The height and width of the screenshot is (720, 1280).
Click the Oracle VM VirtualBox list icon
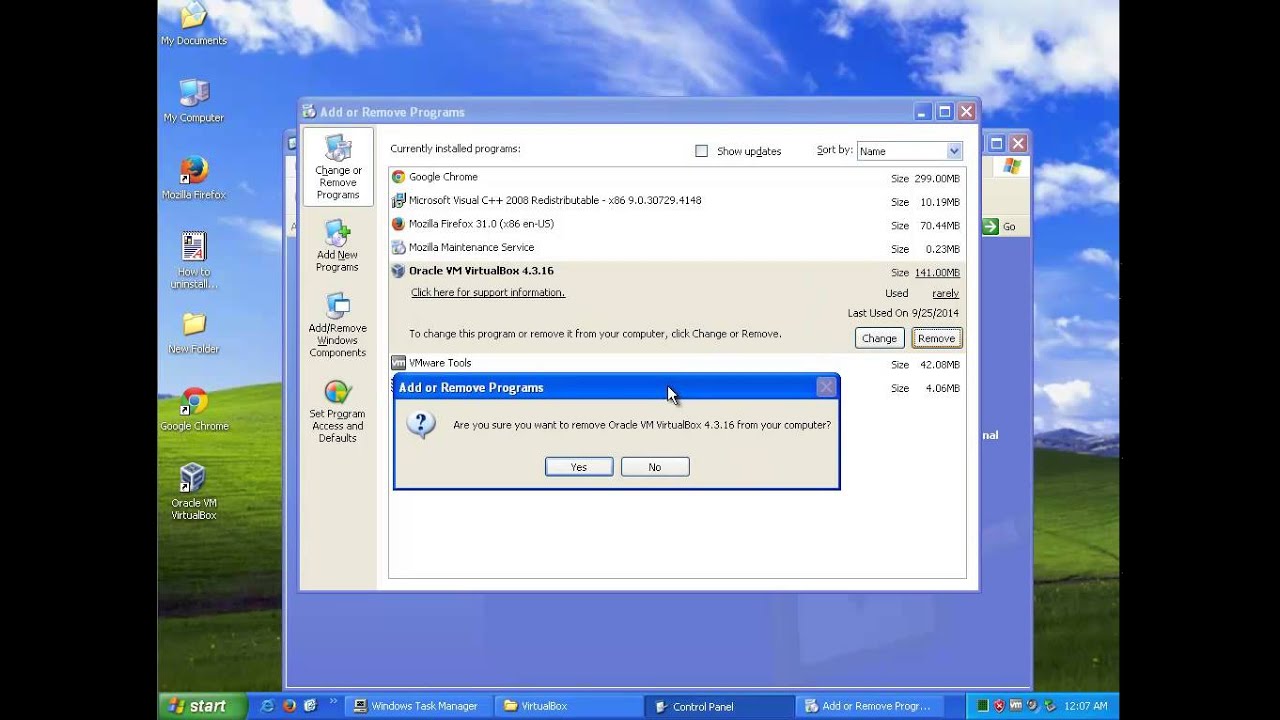tap(398, 271)
